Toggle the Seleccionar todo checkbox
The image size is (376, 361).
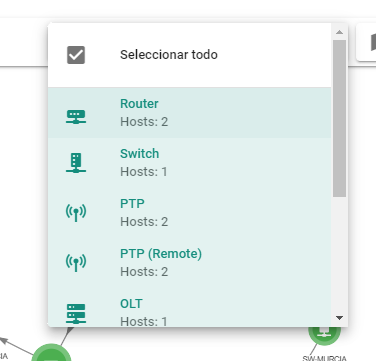[x=76, y=55]
